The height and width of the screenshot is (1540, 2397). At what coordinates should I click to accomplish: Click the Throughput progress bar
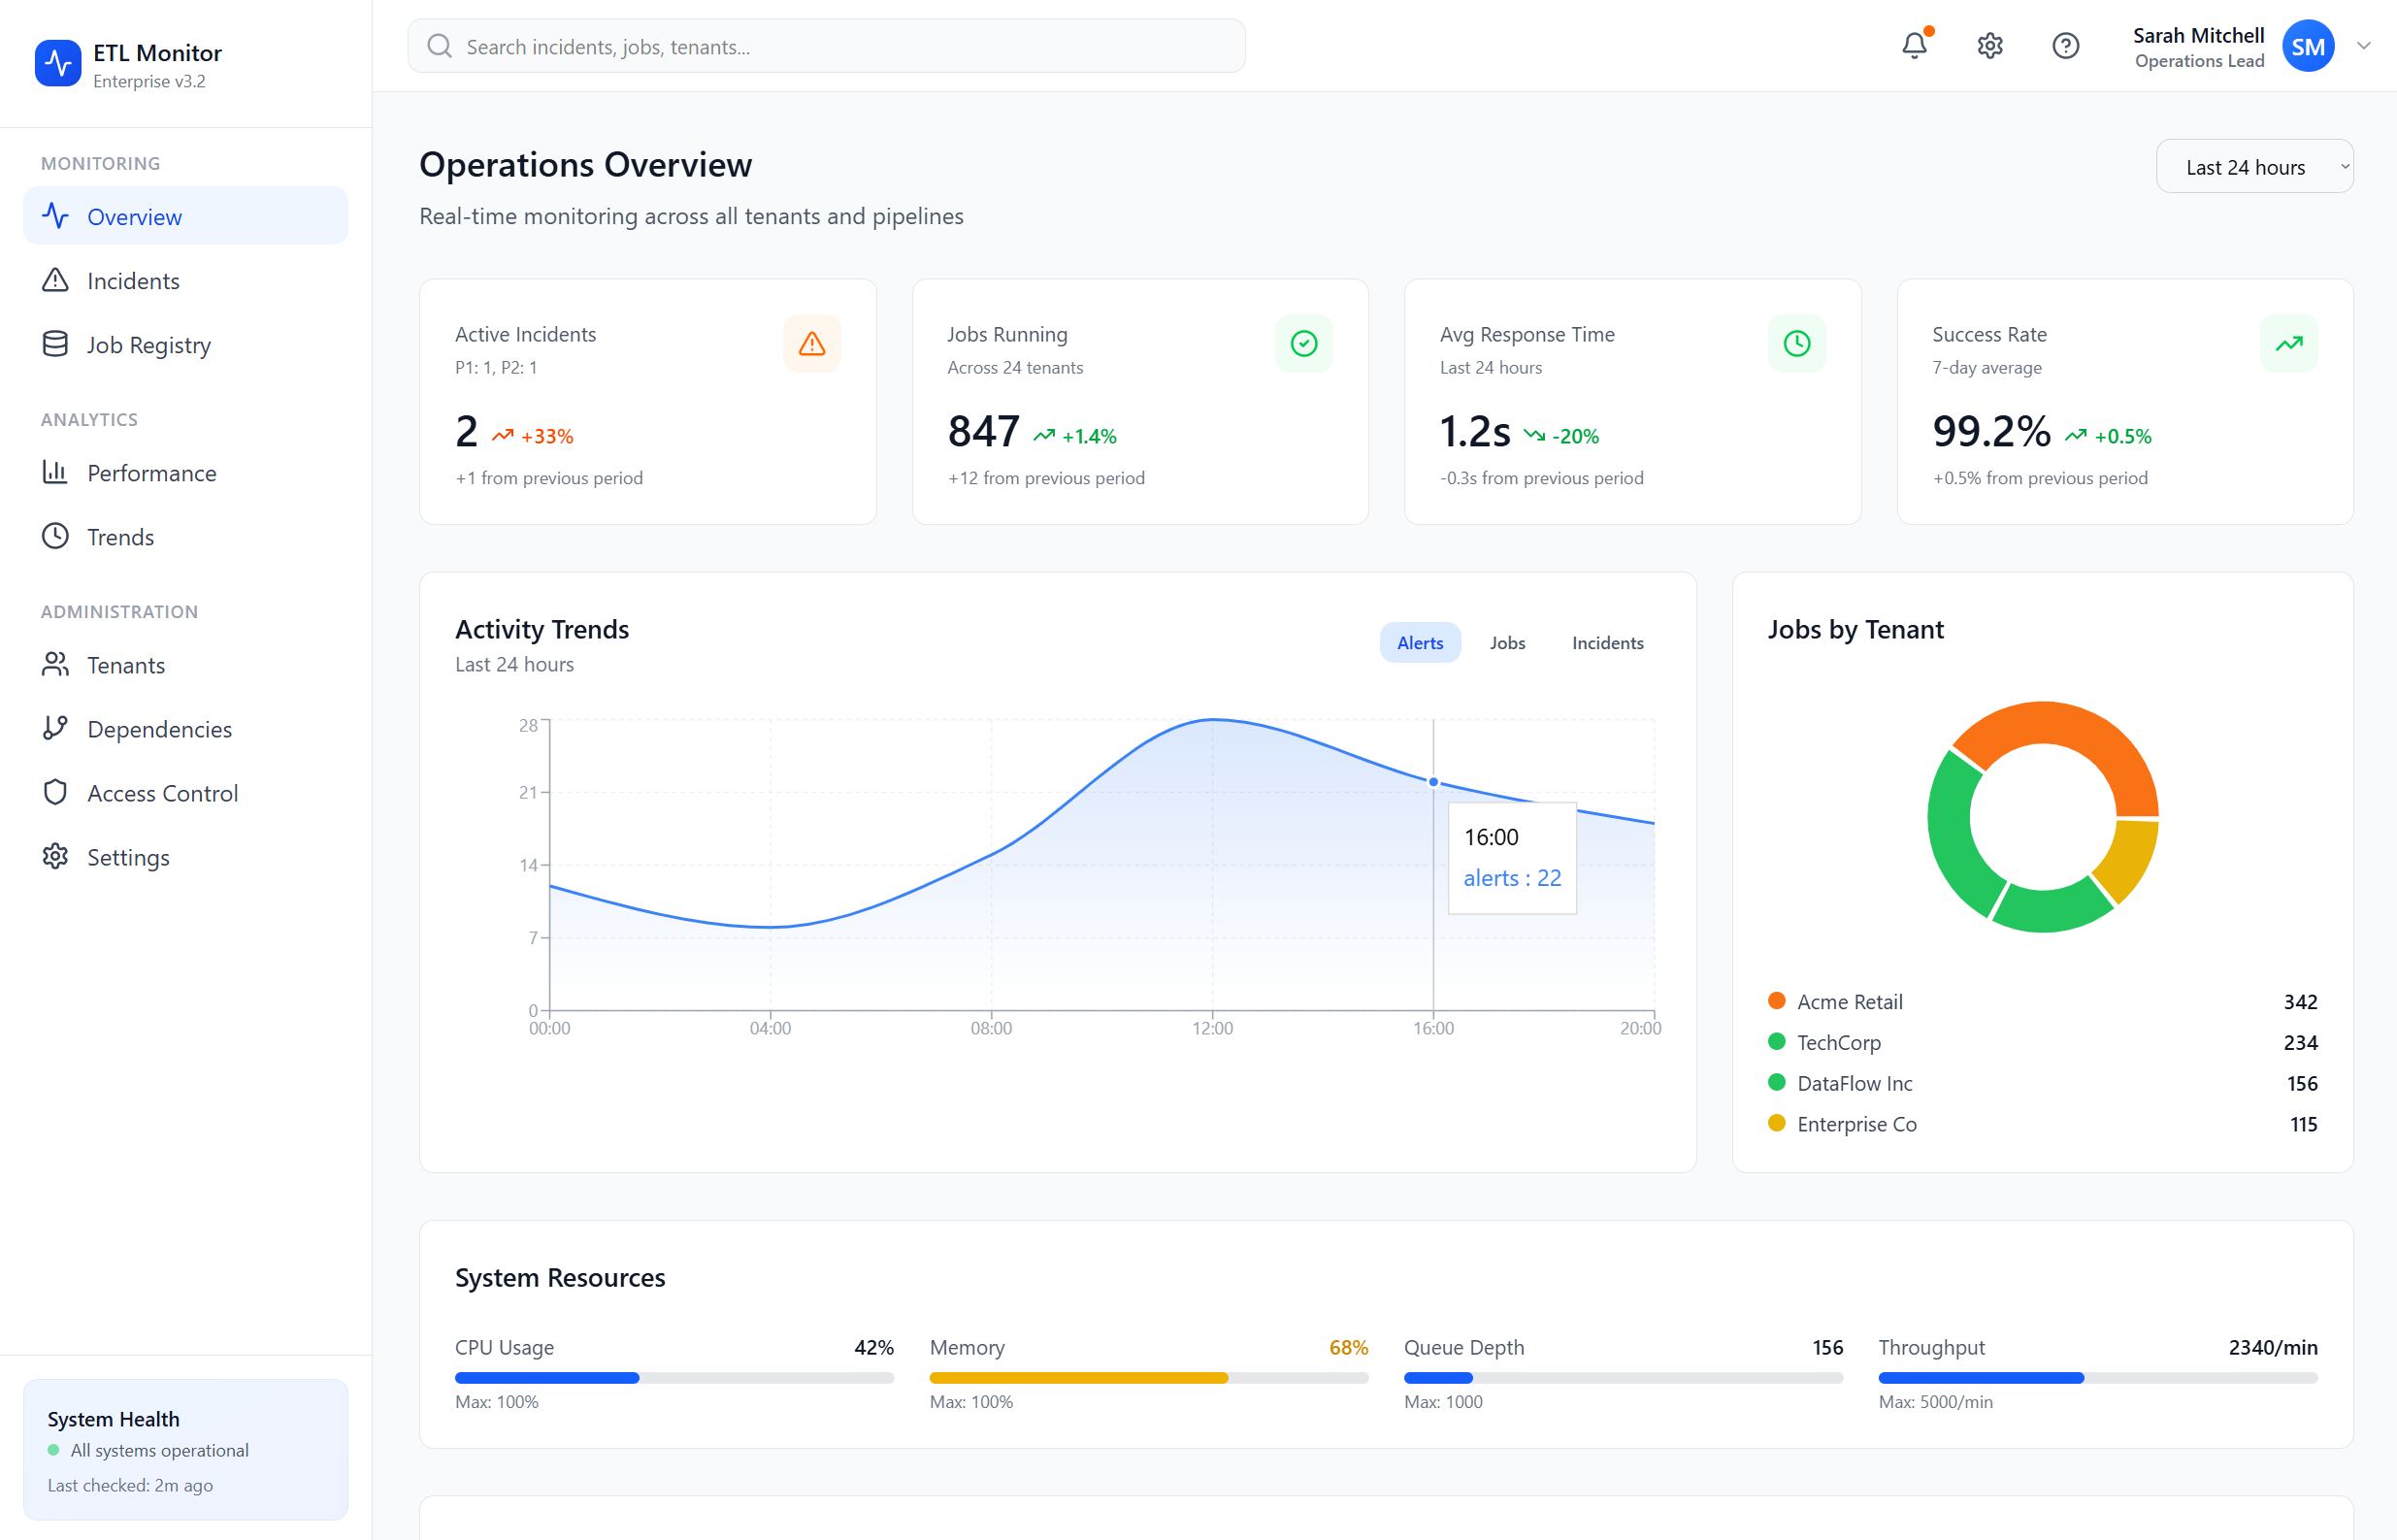point(2098,1378)
